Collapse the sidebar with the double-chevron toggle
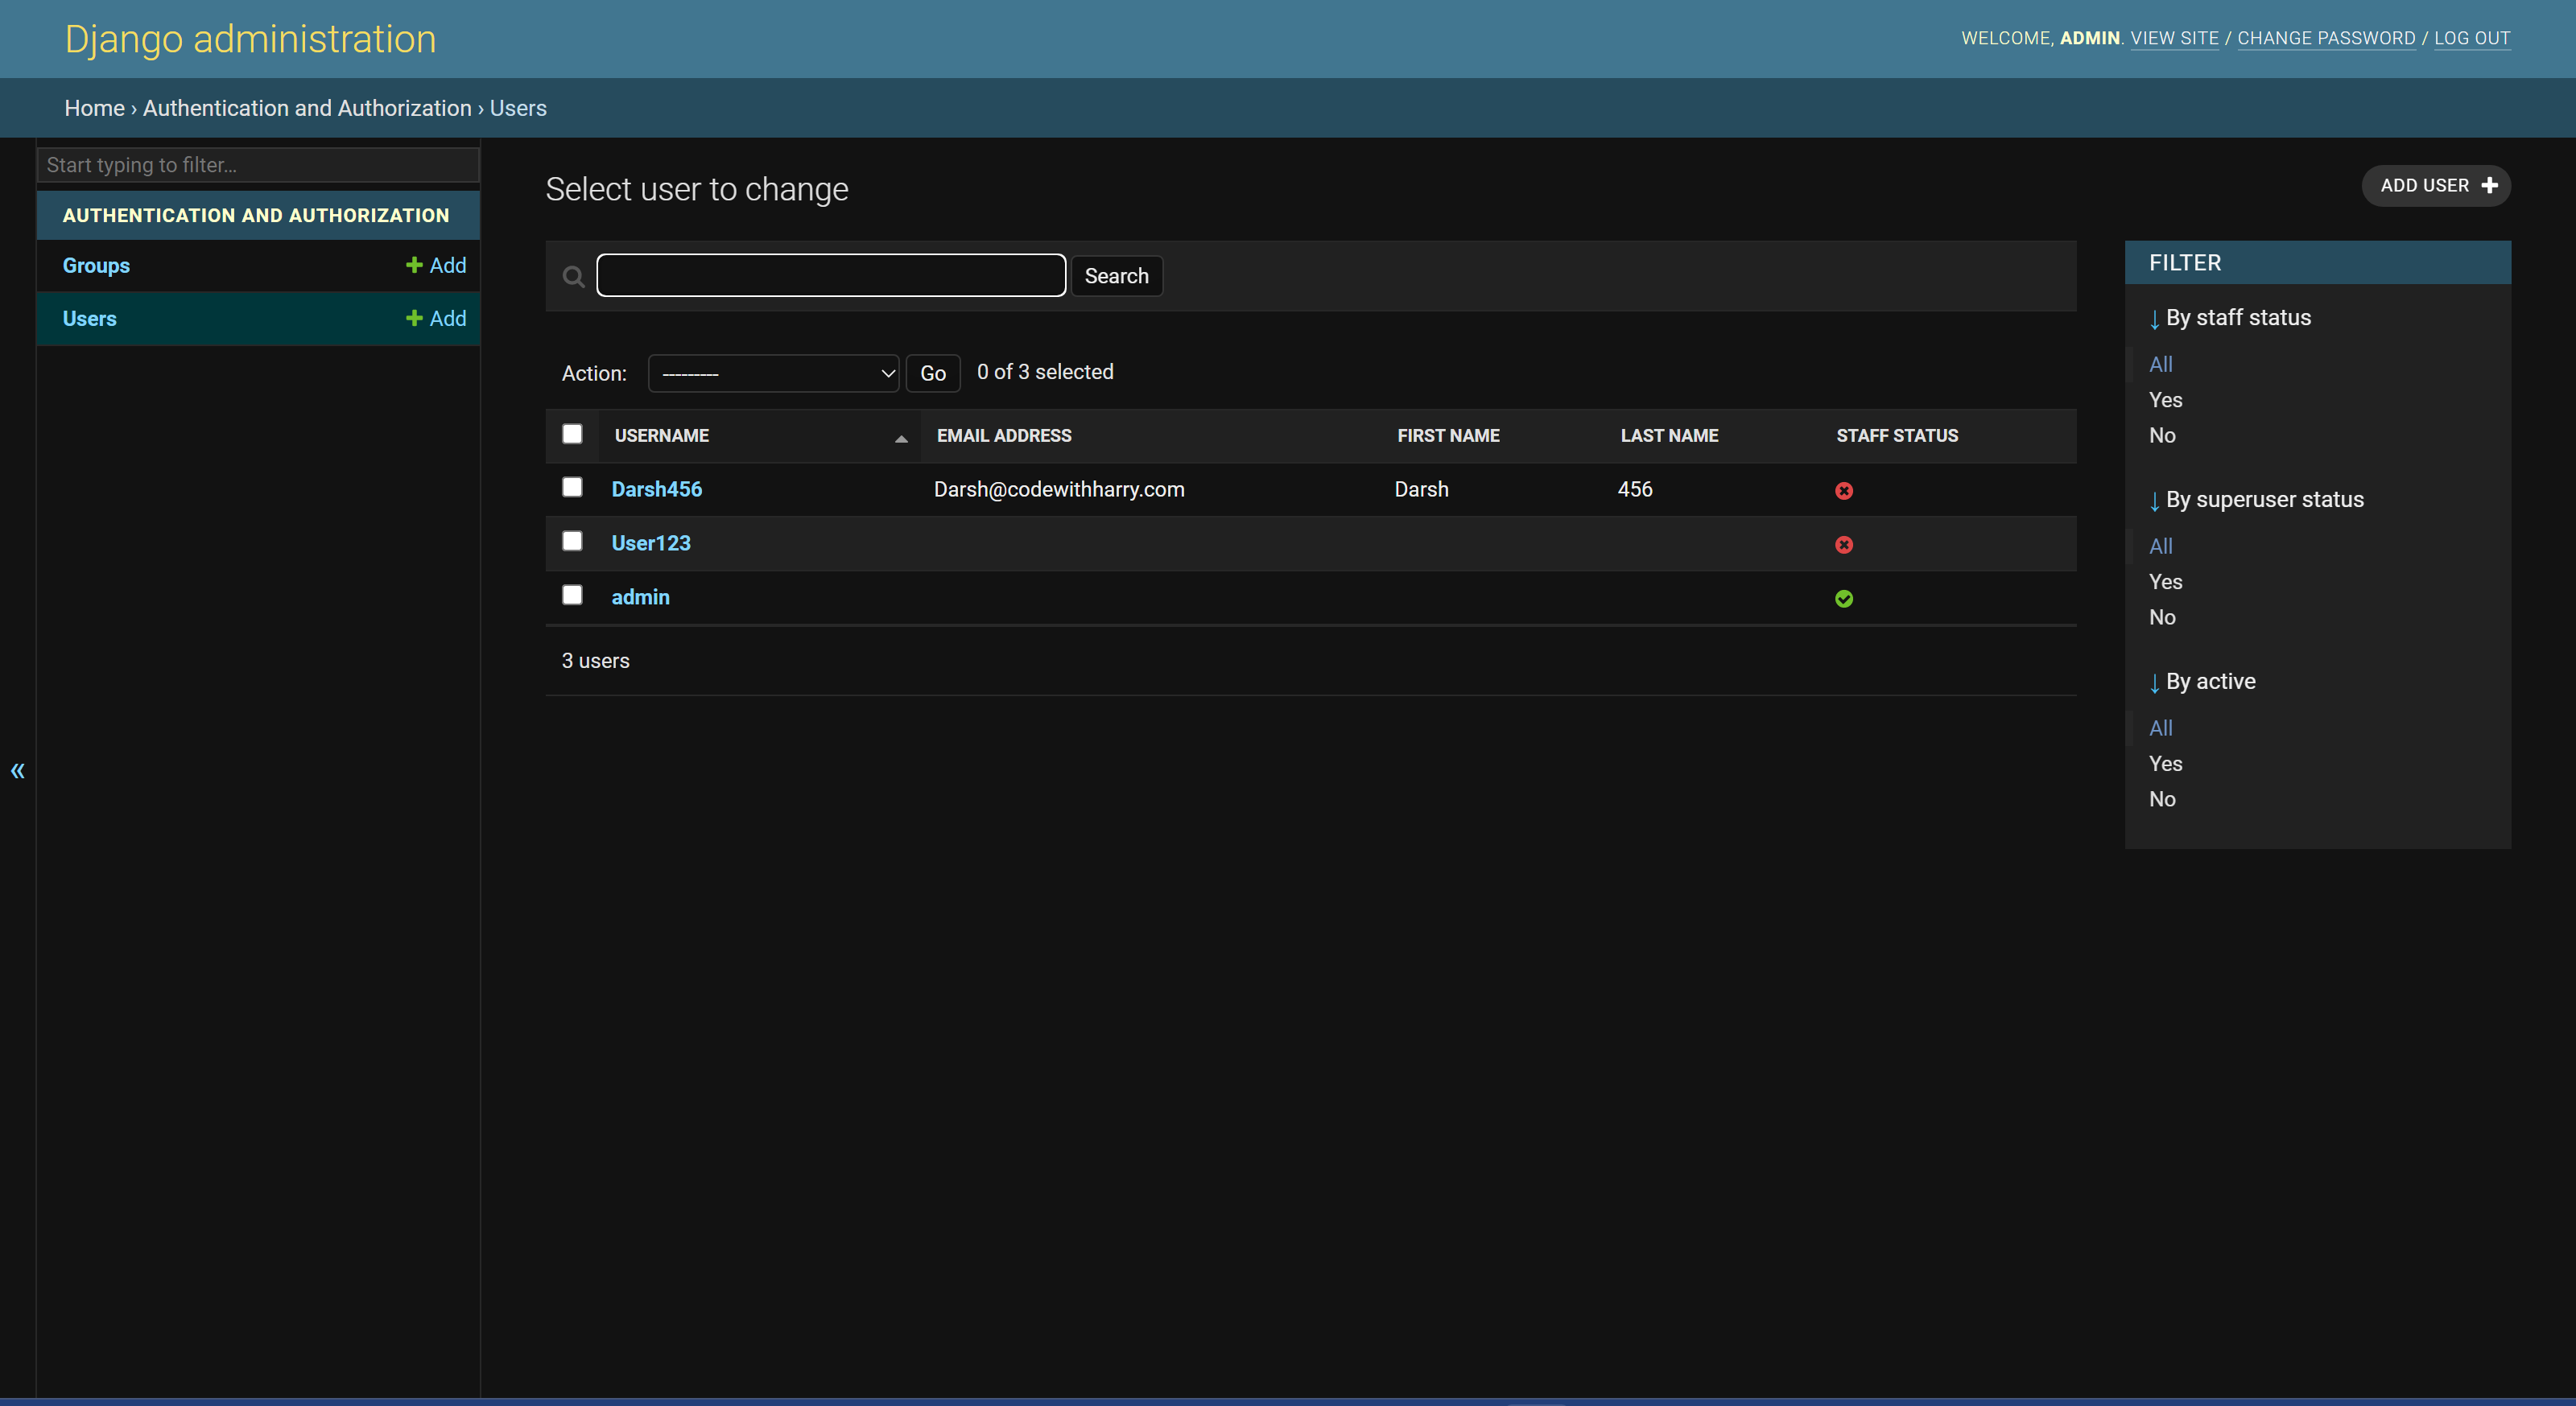This screenshot has width=2576, height=1406. pos(17,770)
